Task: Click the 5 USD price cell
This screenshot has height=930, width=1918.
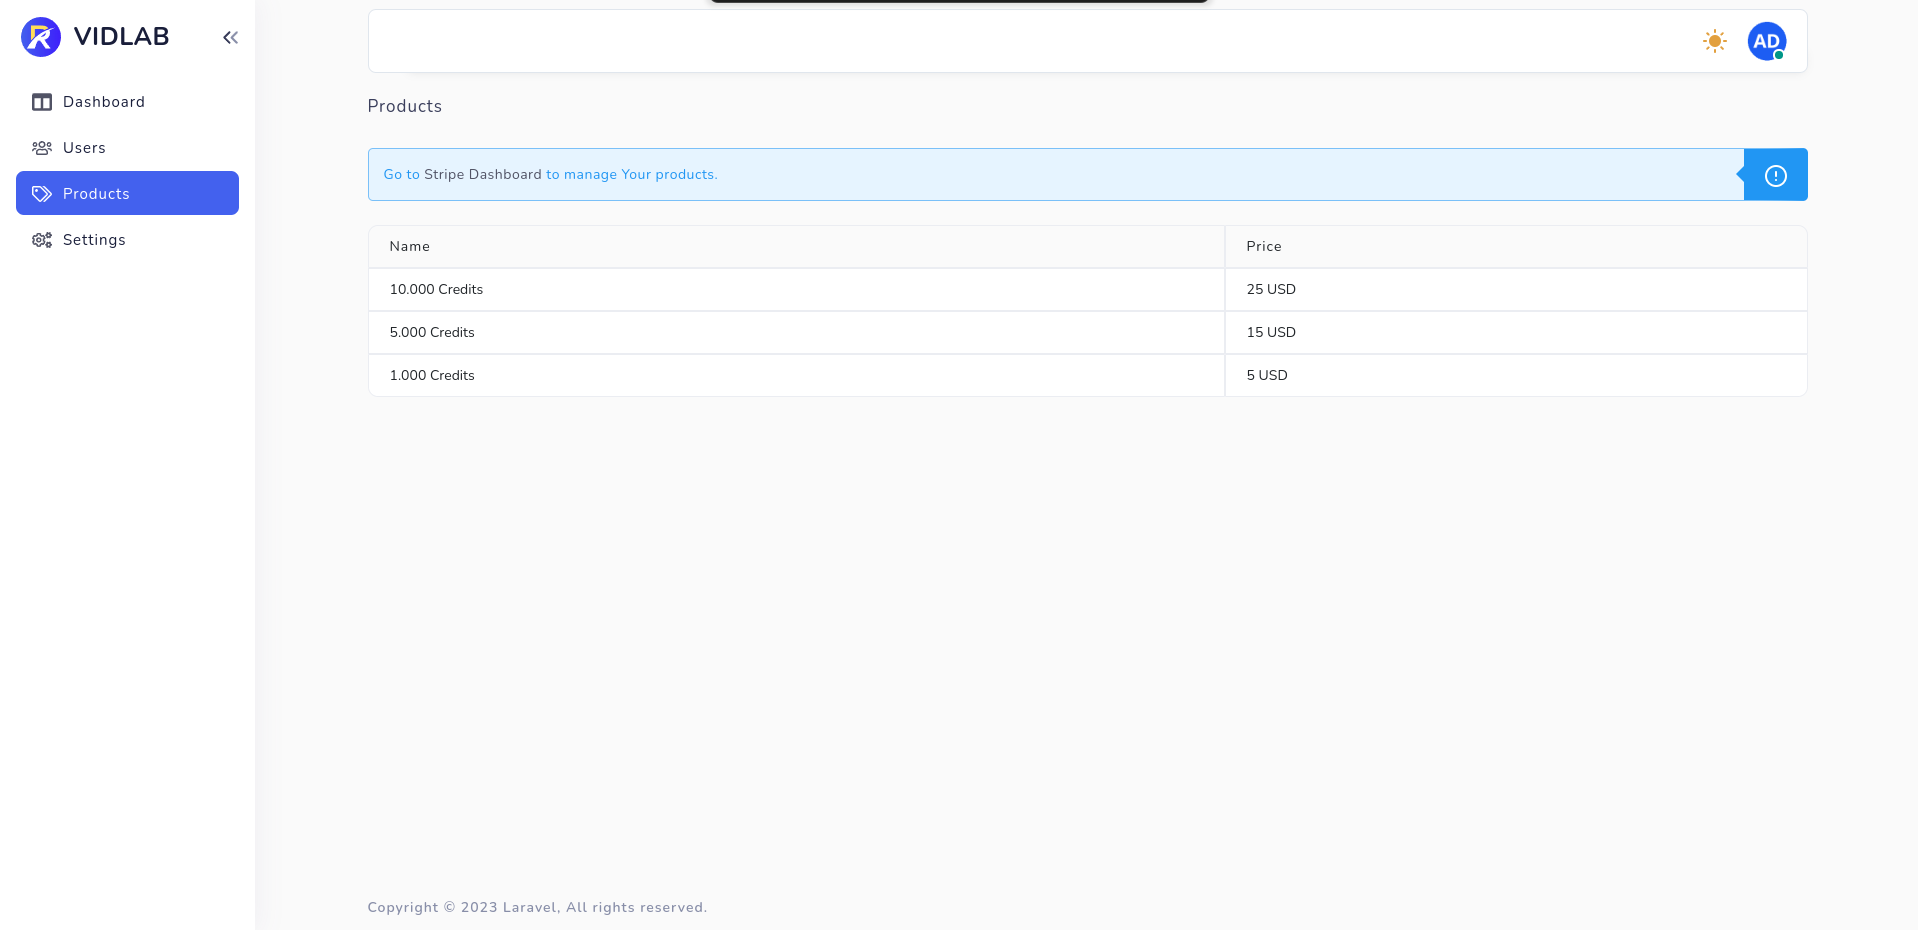Action: click(1516, 375)
